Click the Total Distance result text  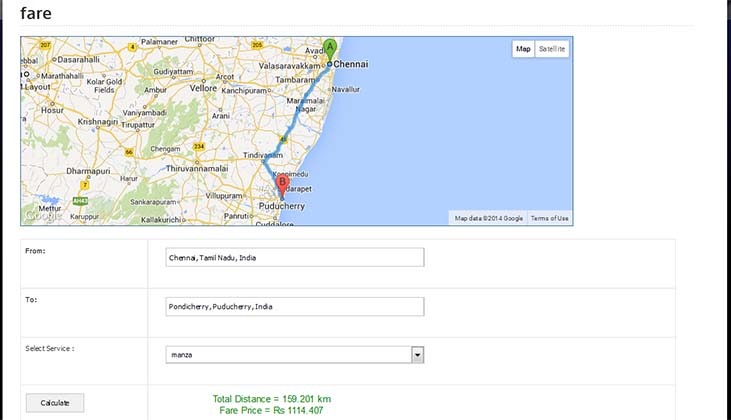click(x=272, y=399)
